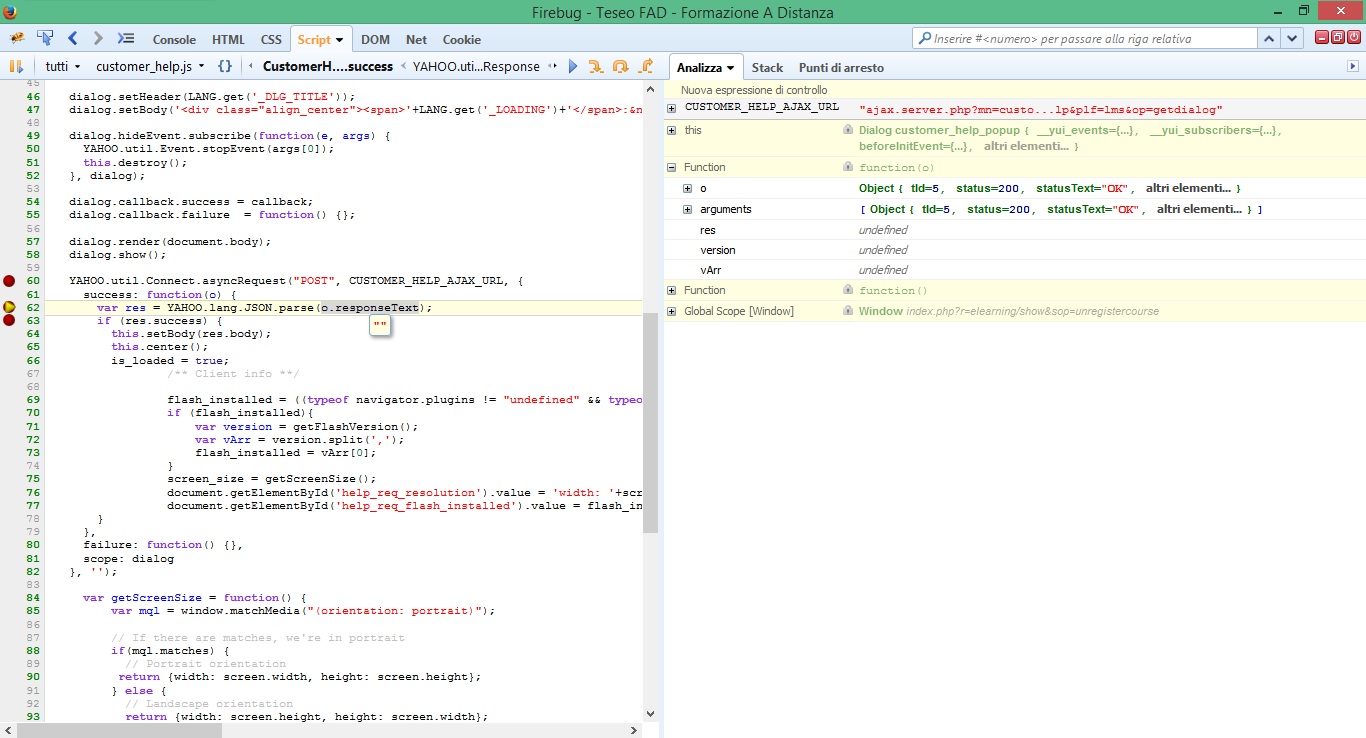Click the Step Out debugger icon
1366x738 pixels.
coord(645,67)
